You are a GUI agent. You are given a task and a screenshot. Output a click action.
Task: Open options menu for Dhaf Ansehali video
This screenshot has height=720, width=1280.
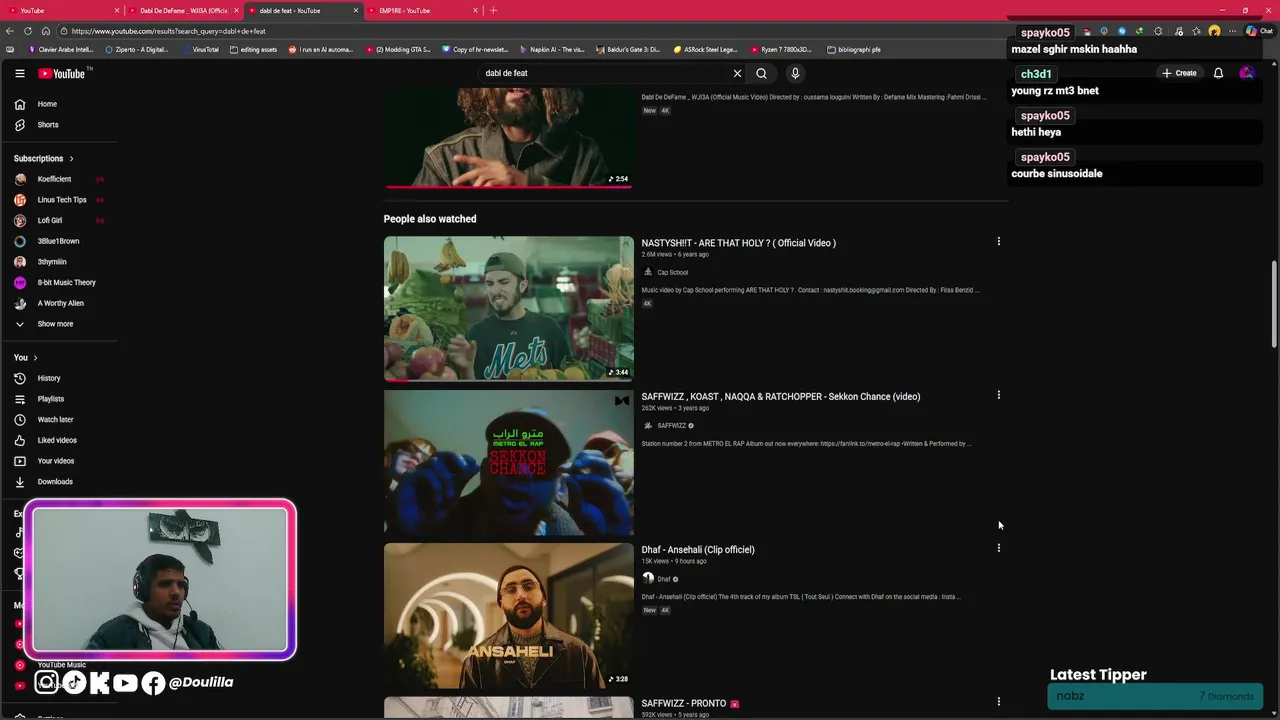click(998, 548)
